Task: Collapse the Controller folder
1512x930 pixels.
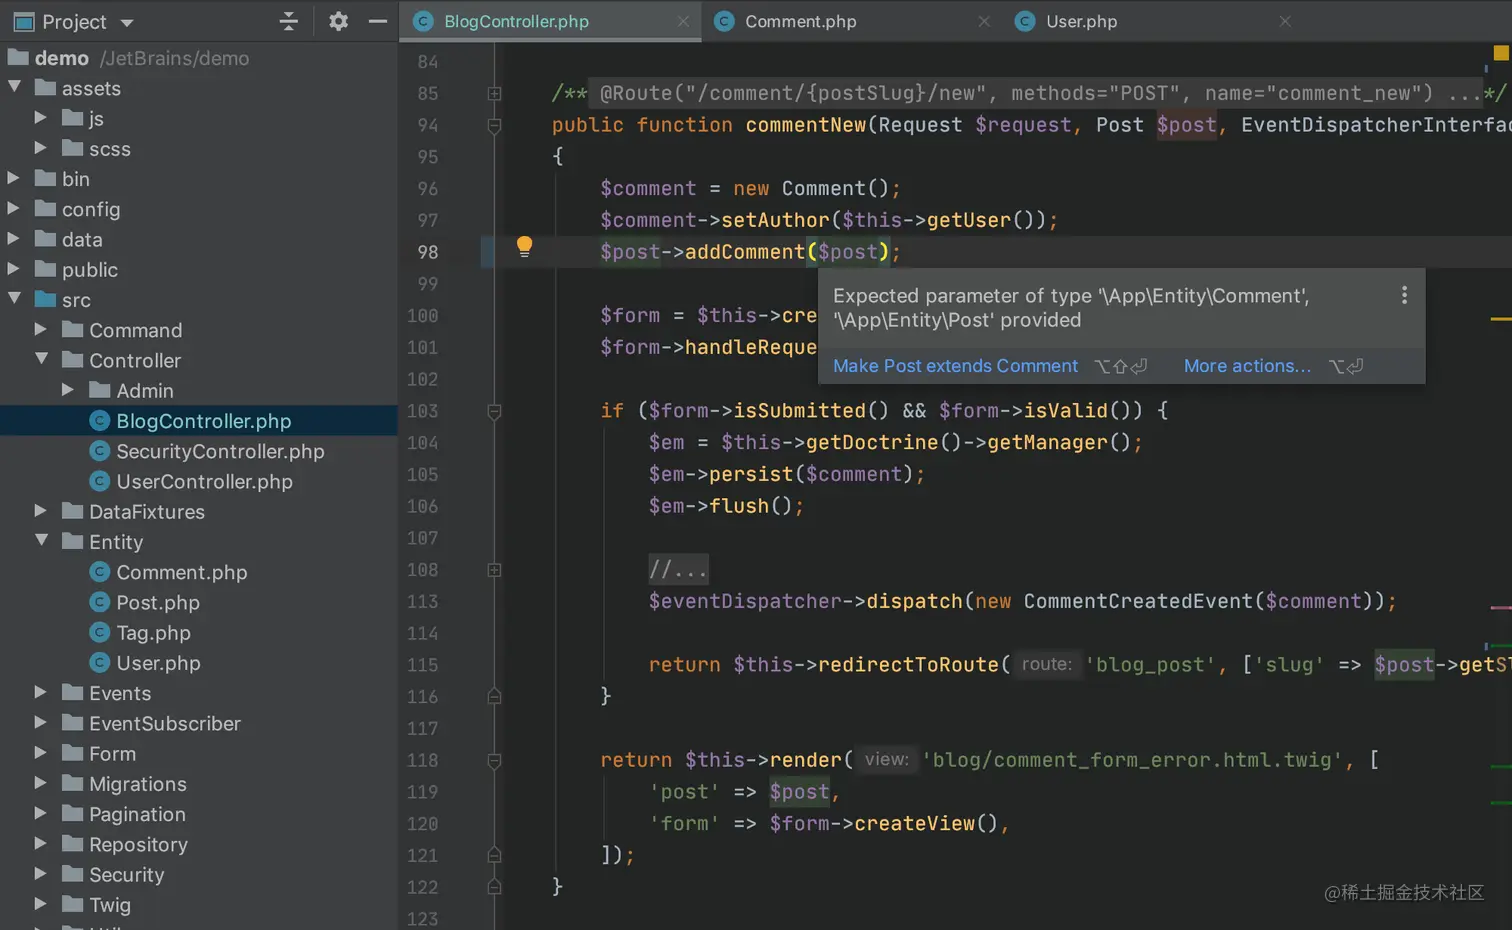Action: [41, 360]
